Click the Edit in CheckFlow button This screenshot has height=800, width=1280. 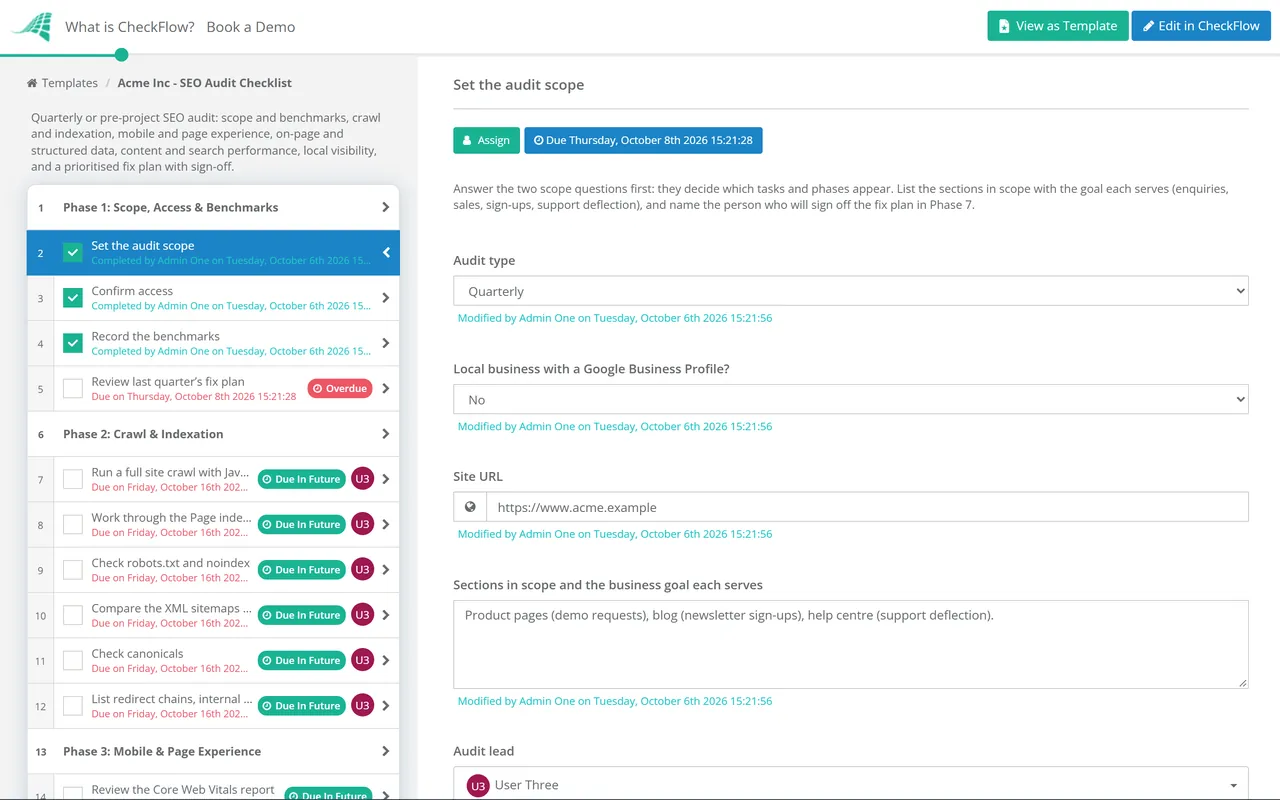[1201, 26]
